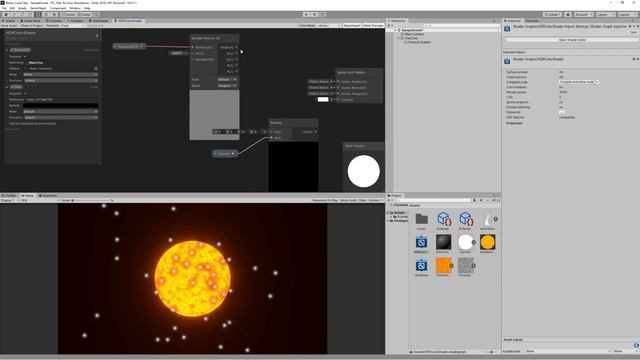Switch to the Animation tab
The height and width of the screenshot is (360, 640).
coord(49,196)
